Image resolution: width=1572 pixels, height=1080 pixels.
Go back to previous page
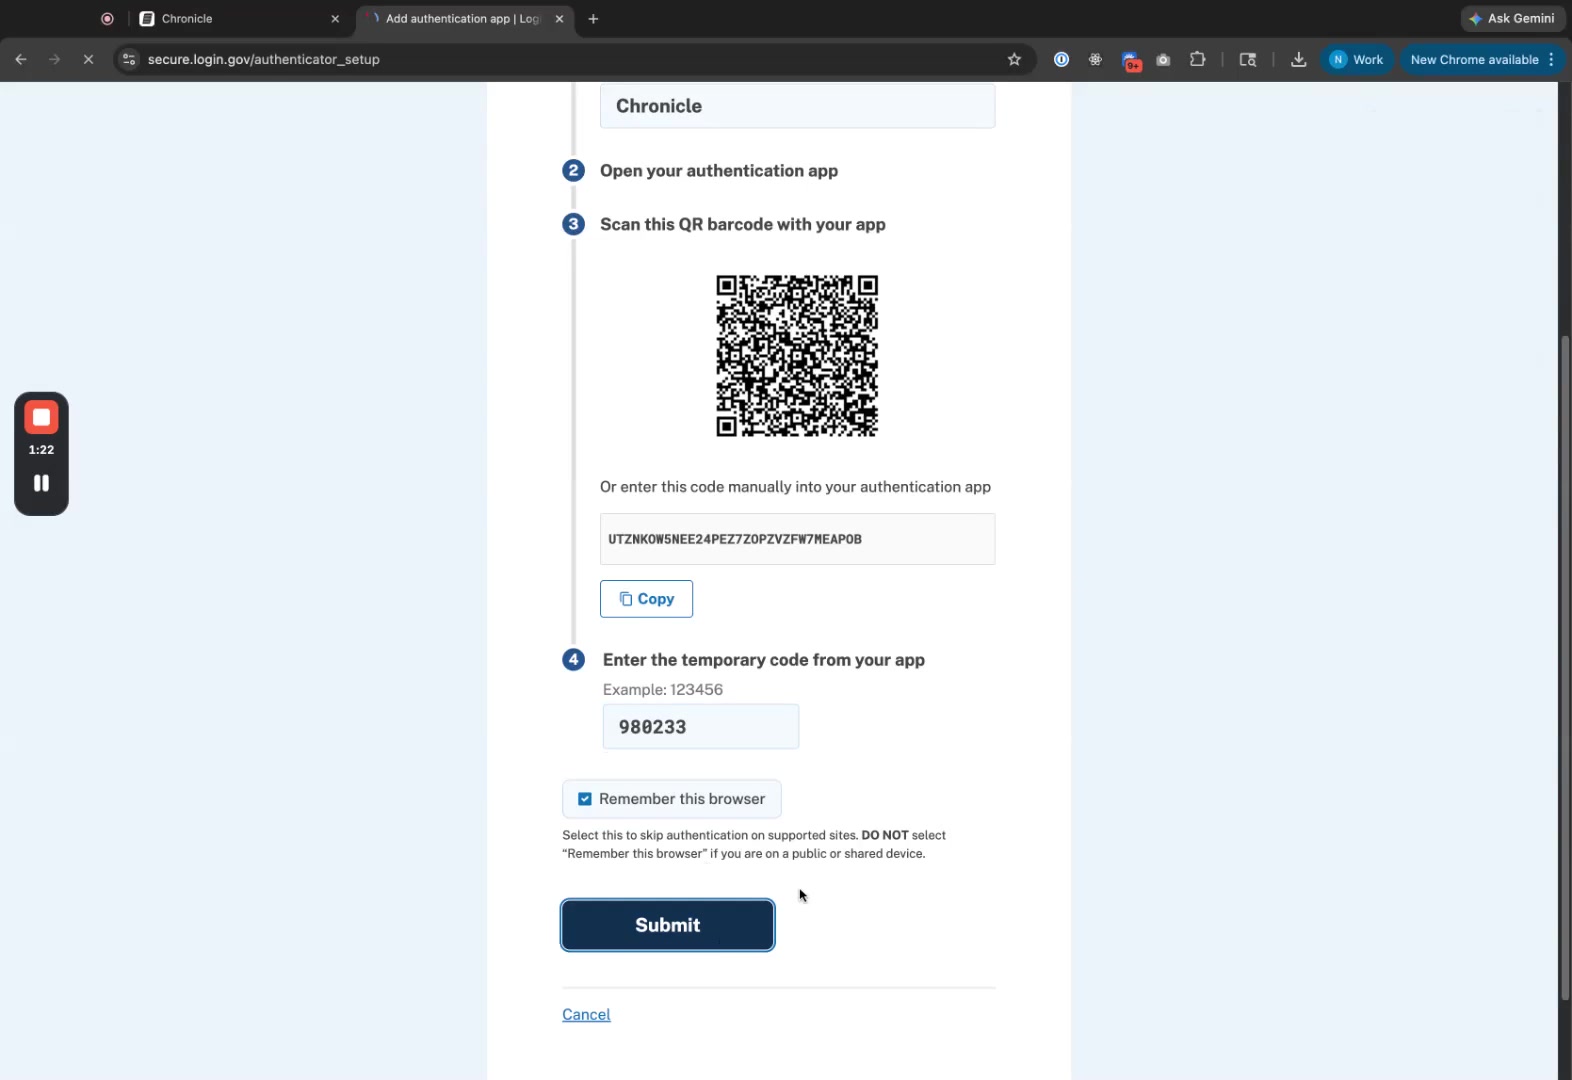click(x=21, y=60)
